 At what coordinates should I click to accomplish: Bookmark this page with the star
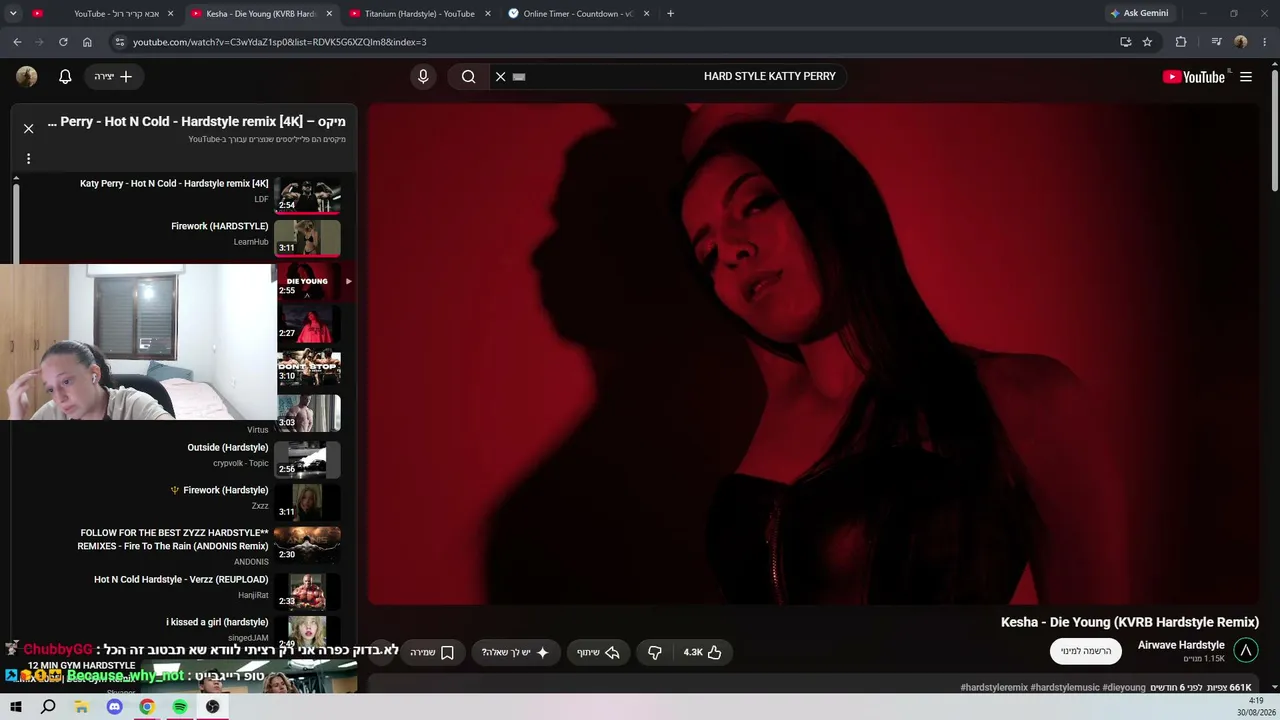coord(1147,42)
